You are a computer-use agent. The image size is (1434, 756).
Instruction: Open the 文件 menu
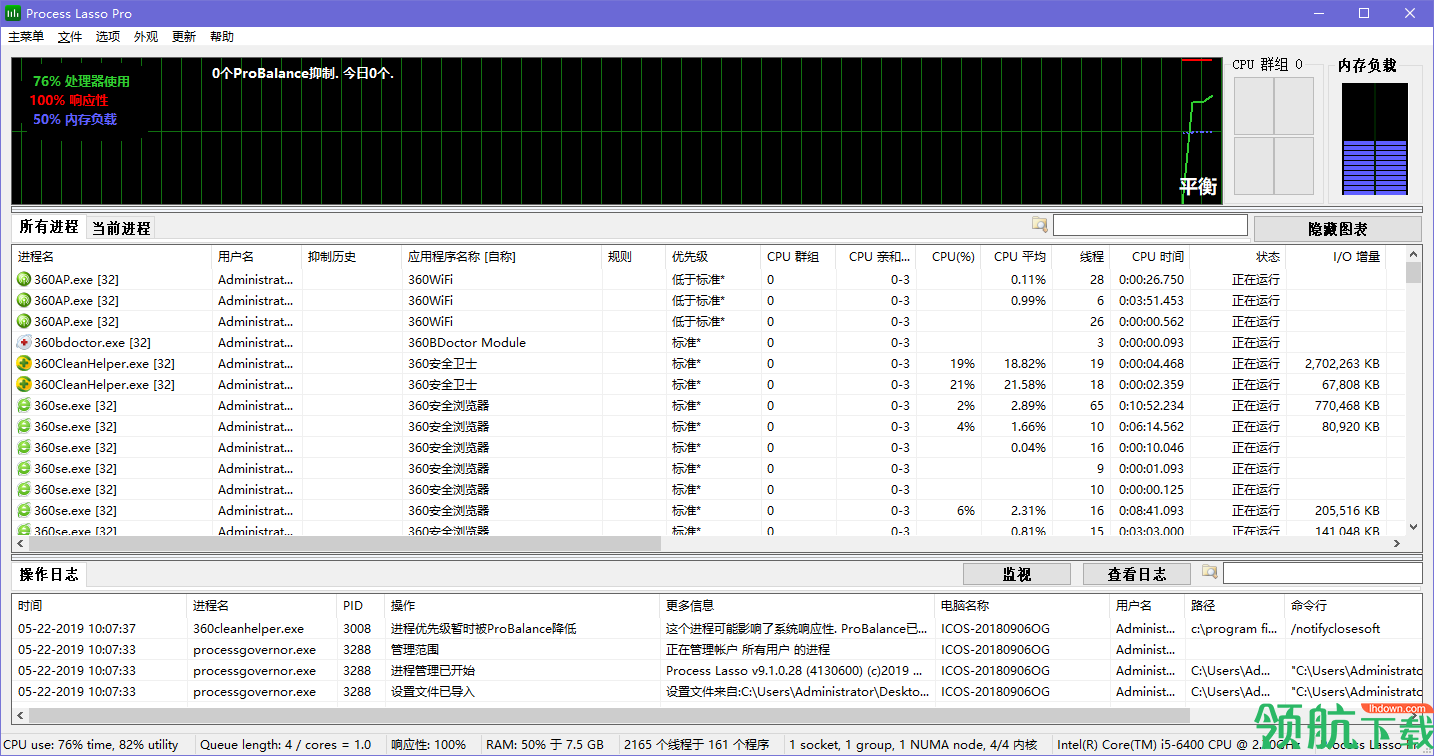click(70, 37)
